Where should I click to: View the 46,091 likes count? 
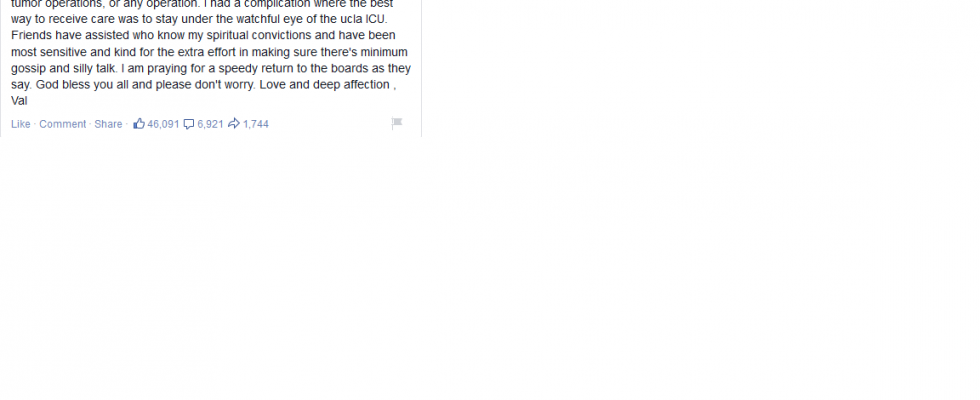point(163,124)
